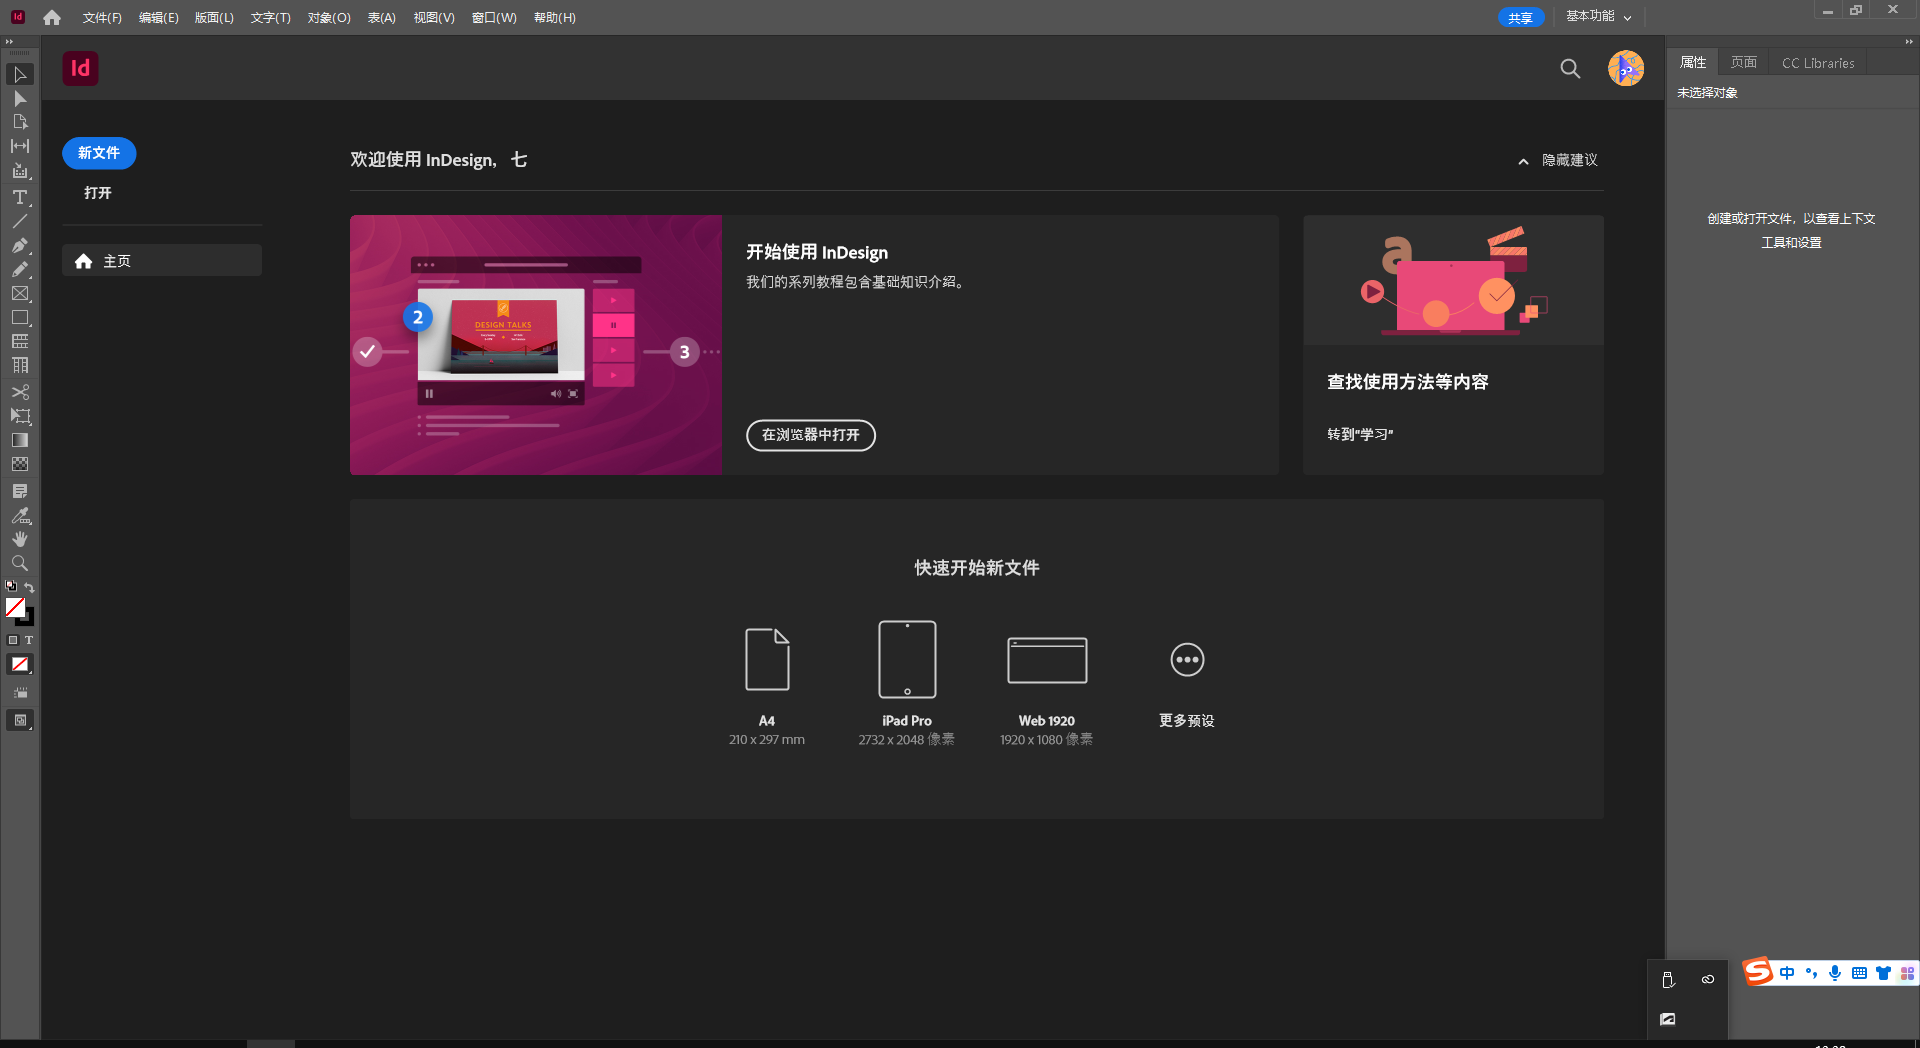Select the Note tool
The height and width of the screenshot is (1048, 1920).
pyautogui.click(x=20, y=491)
